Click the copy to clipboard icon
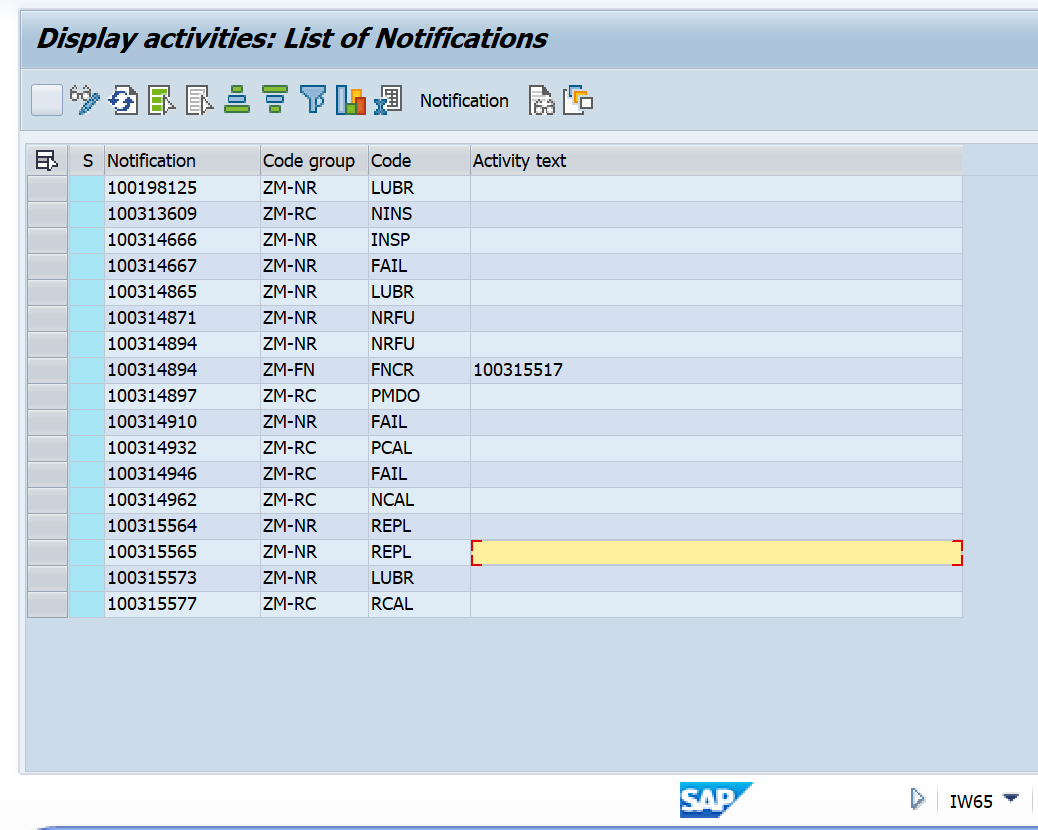The height and width of the screenshot is (830, 1038). 577,100
